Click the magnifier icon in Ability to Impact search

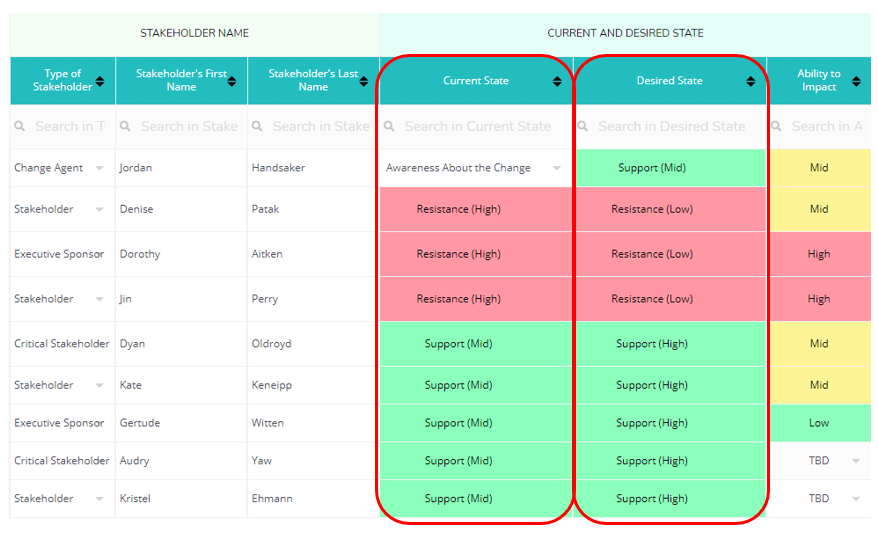tap(778, 127)
